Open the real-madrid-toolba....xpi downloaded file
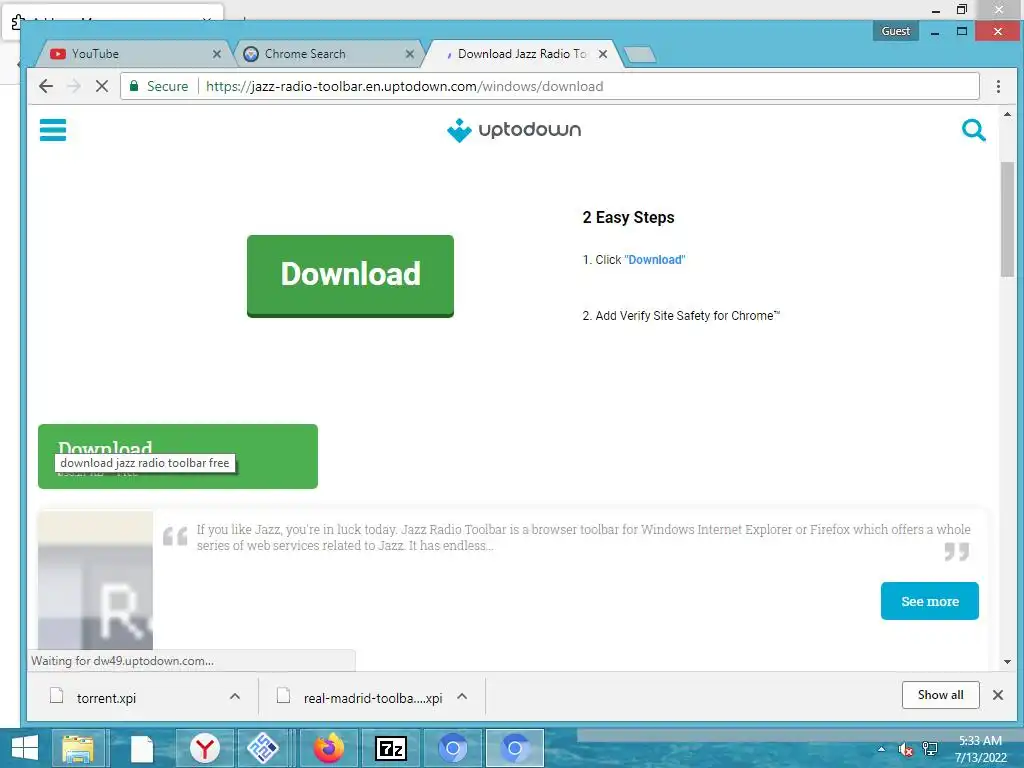1024x768 pixels. click(x=372, y=698)
